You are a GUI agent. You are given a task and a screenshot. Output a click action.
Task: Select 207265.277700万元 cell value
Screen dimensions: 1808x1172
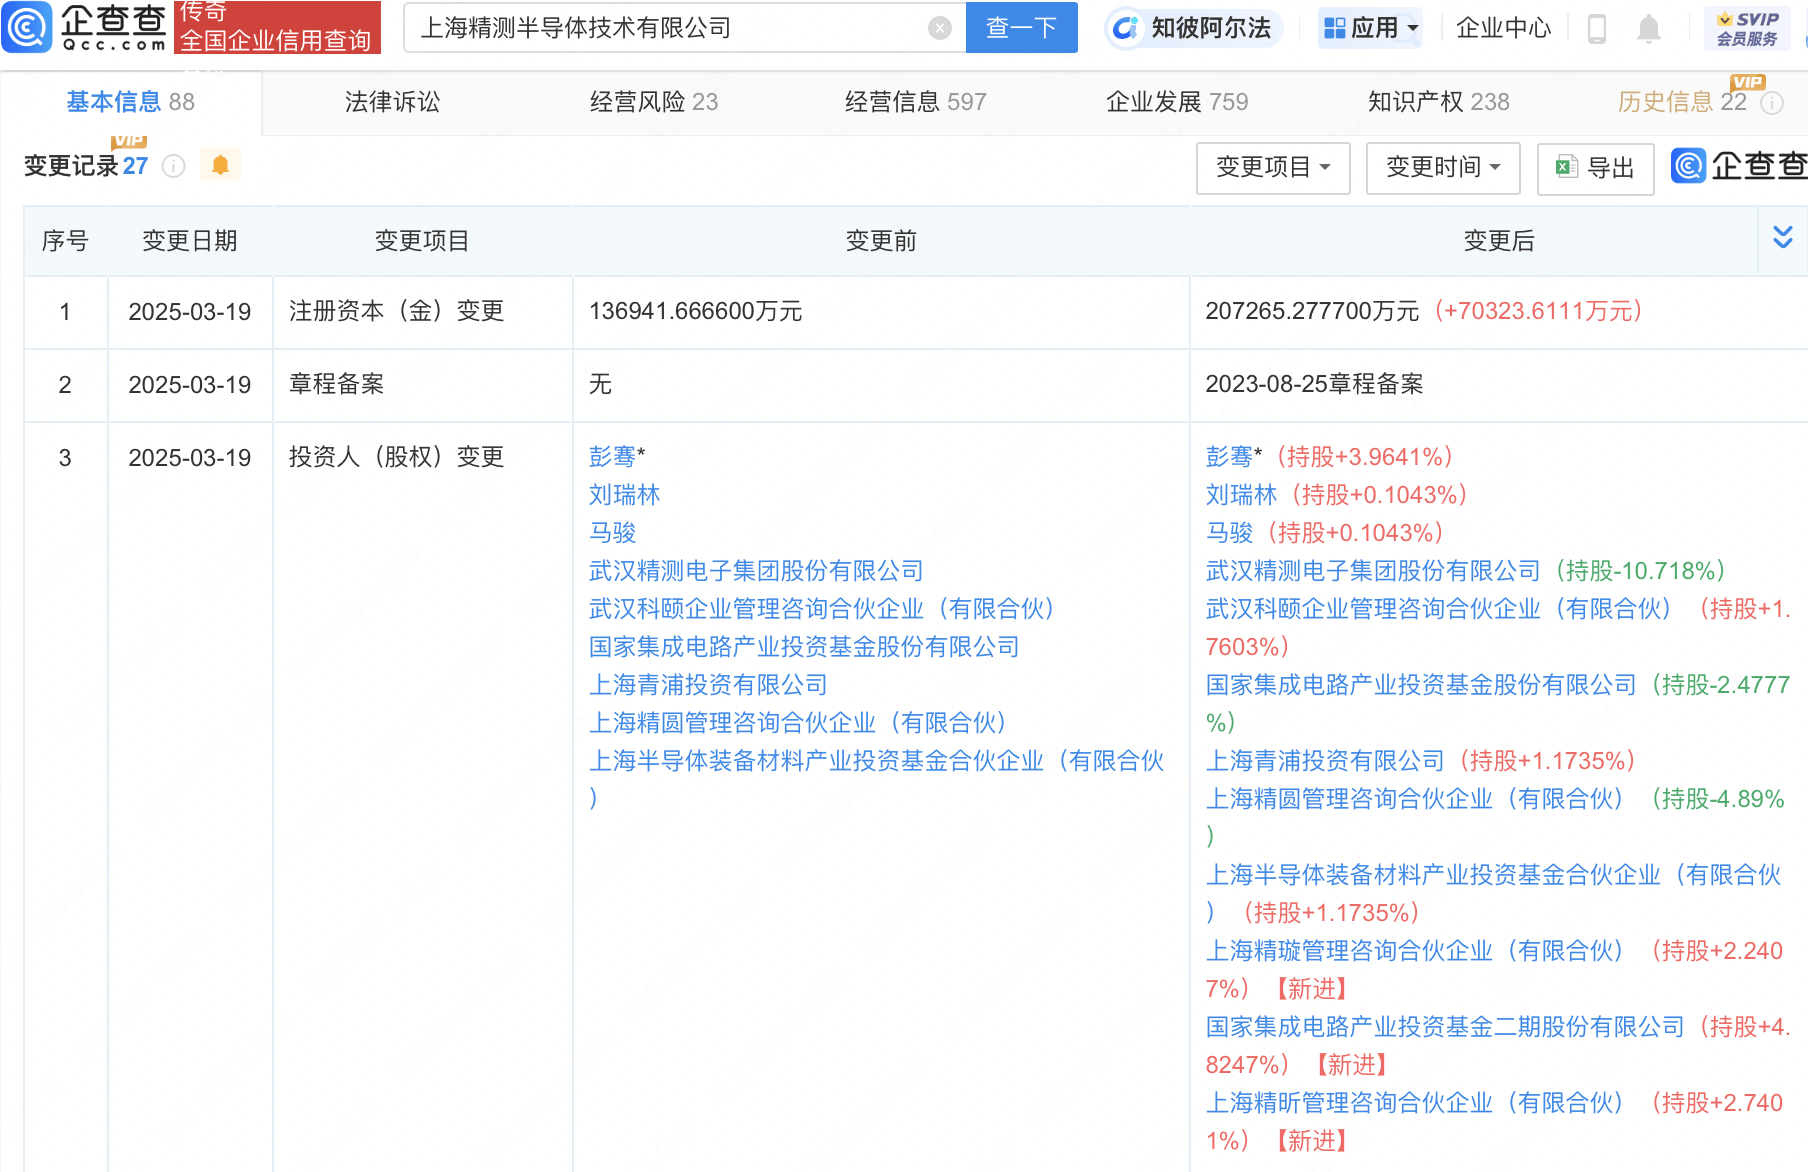[x=1312, y=311]
